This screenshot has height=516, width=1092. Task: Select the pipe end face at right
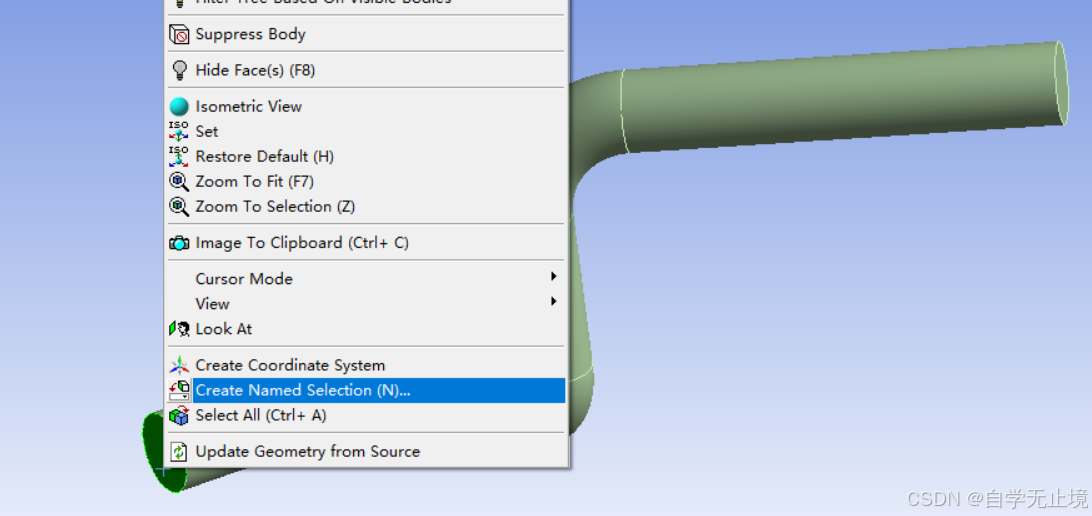click(1062, 84)
